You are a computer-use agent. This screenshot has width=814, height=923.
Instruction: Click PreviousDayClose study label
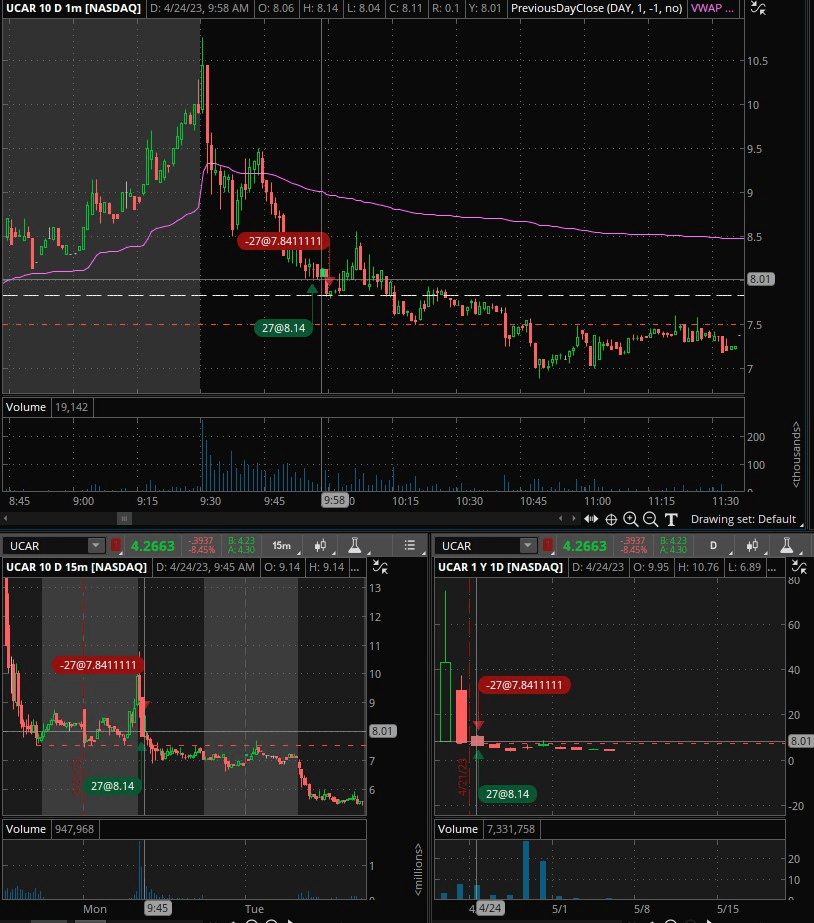[596, 8]
